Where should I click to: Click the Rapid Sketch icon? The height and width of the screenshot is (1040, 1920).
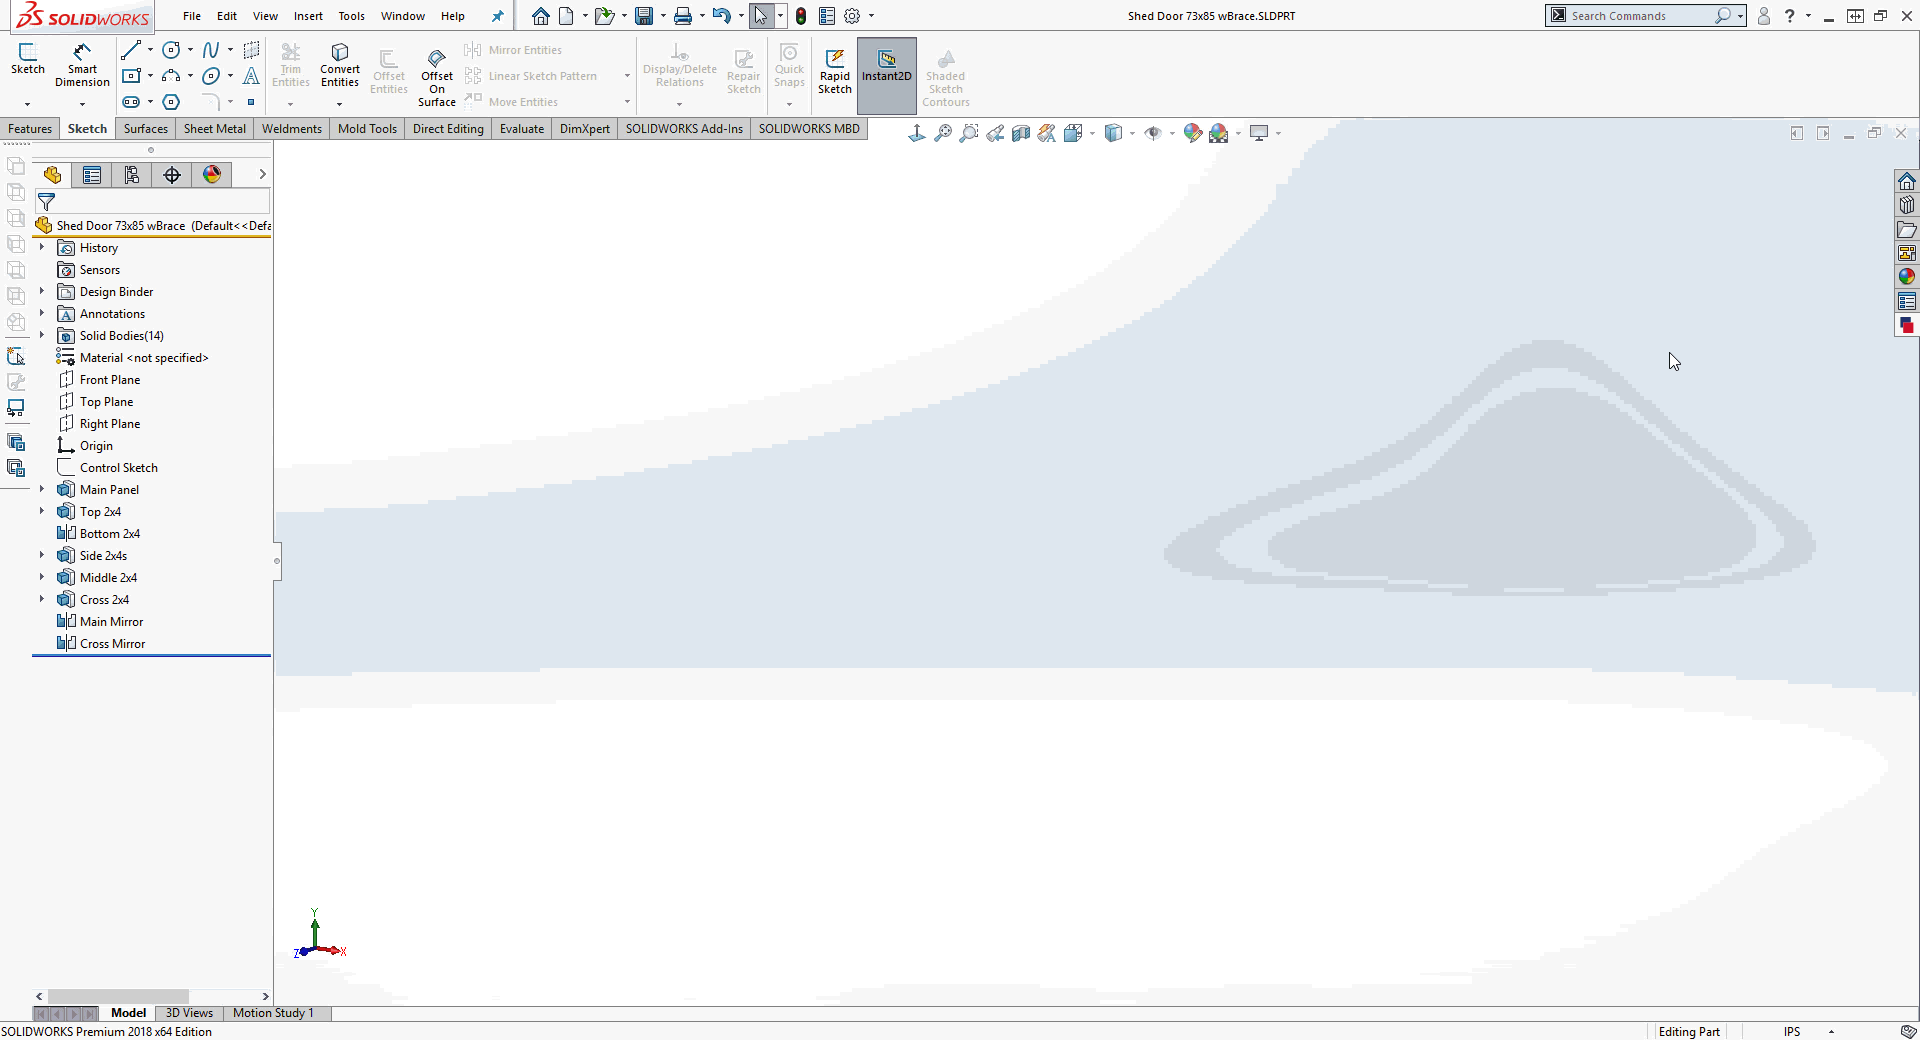point(834,70)
